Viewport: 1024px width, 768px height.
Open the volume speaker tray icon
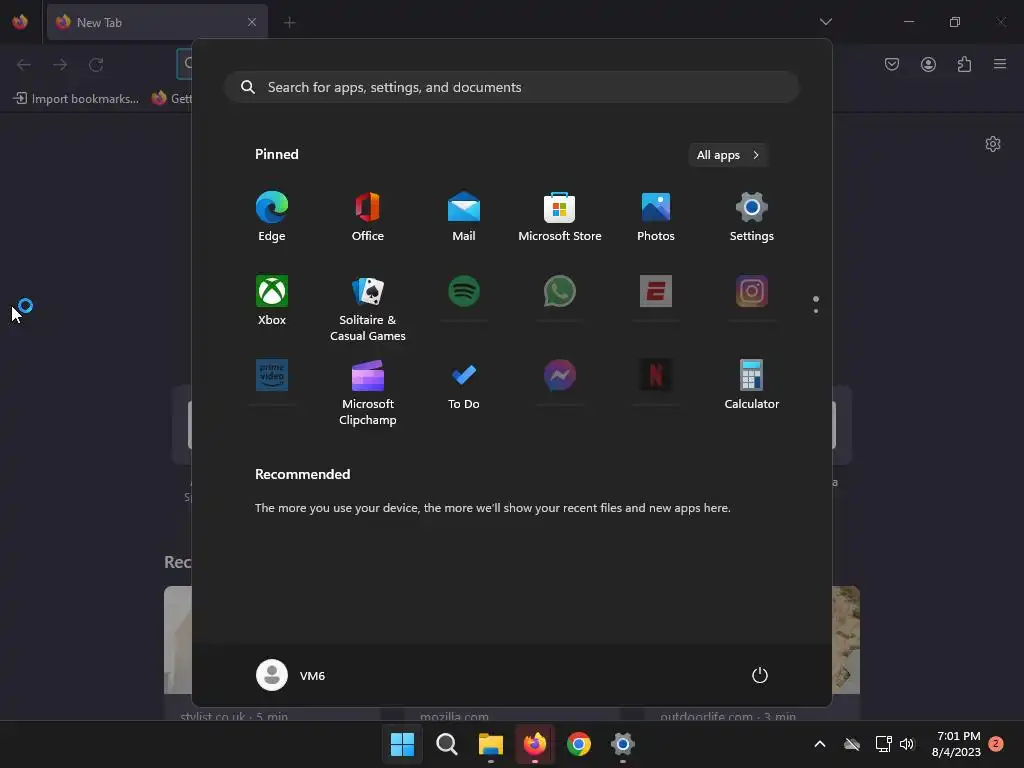coord(907,744)
